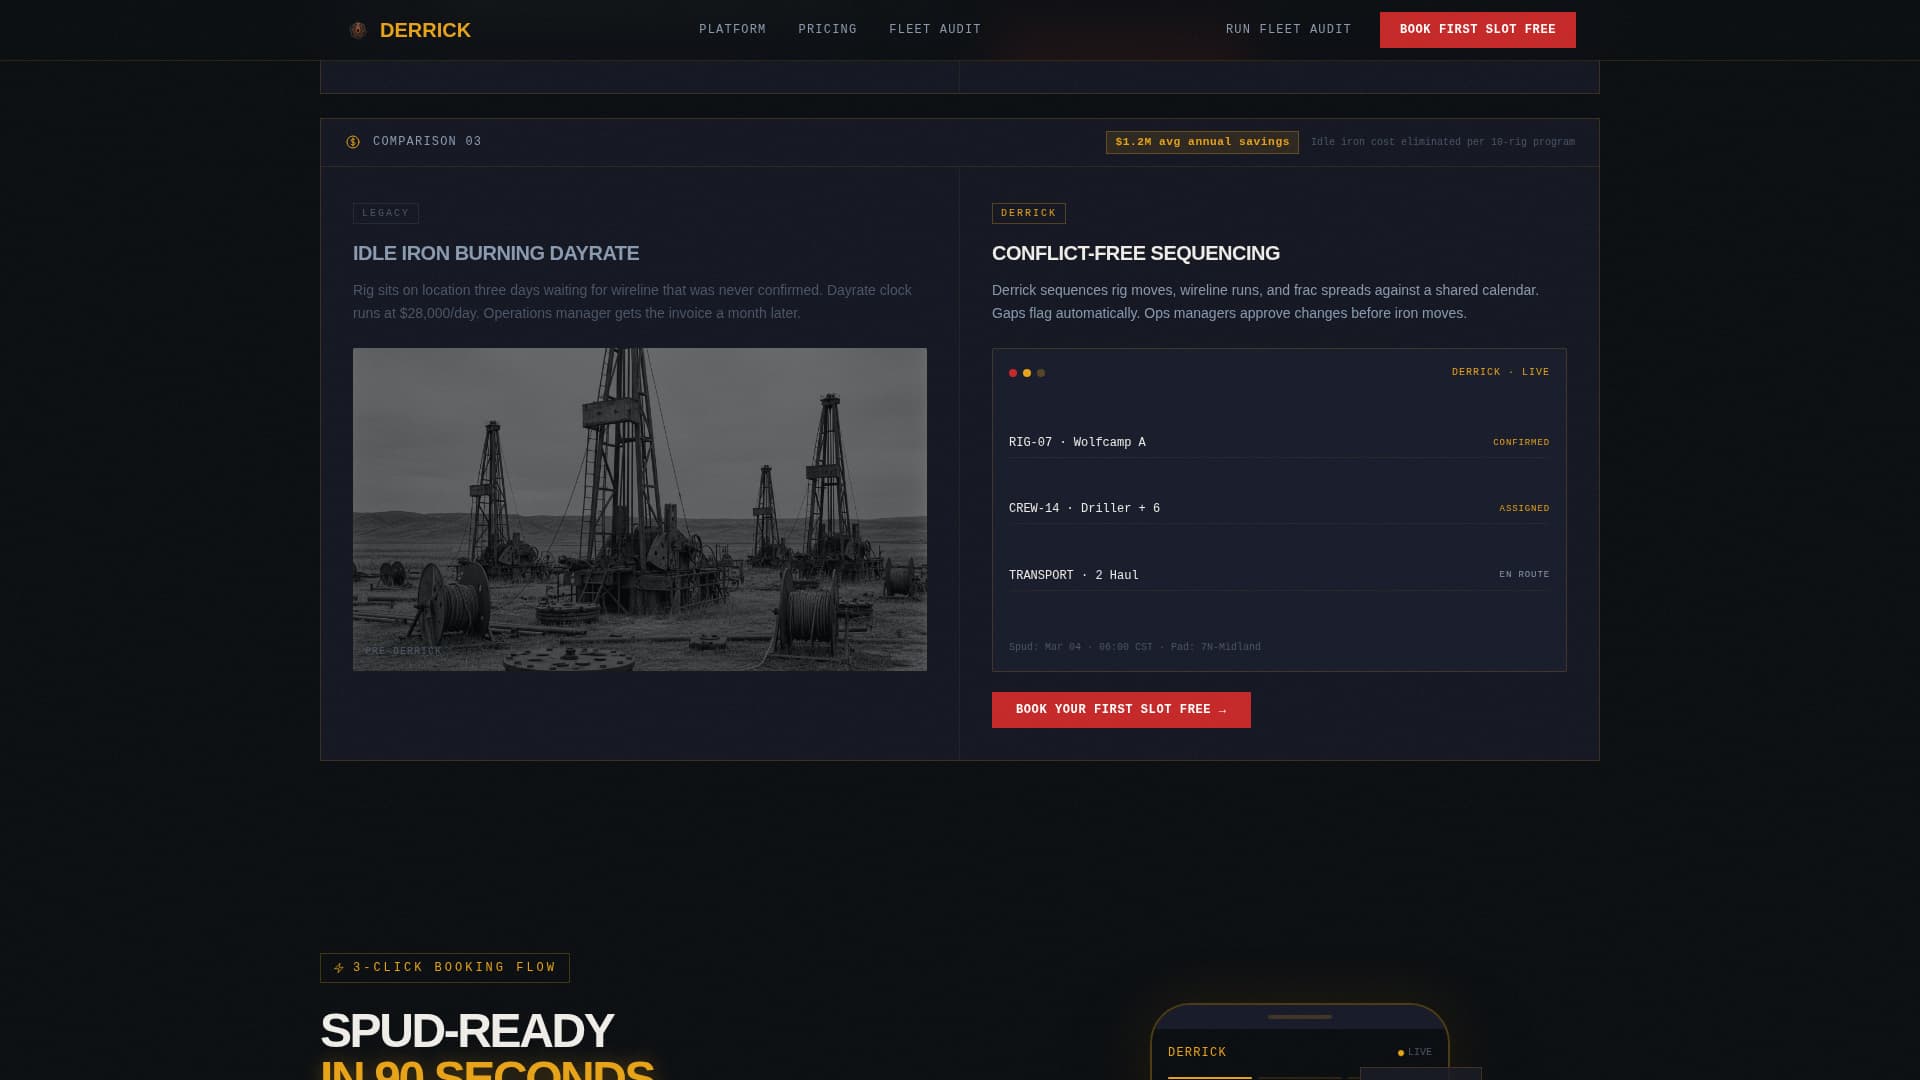Click the yellow progress bar on phone mockup
Screen dimensions: 1920x1080
[x=1210, y=1078]
